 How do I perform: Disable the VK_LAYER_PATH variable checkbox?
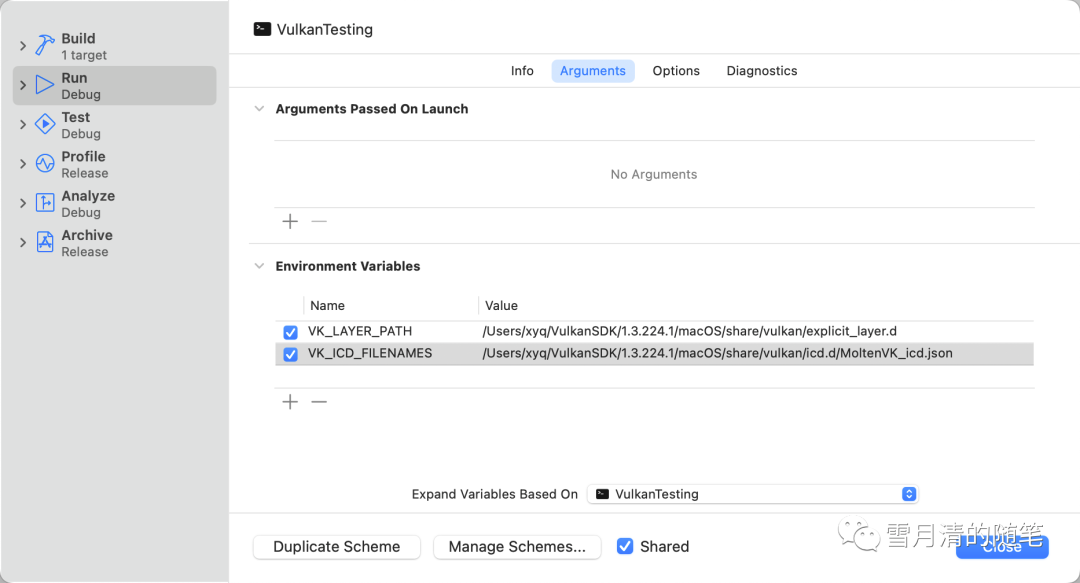tap(291, 332)
